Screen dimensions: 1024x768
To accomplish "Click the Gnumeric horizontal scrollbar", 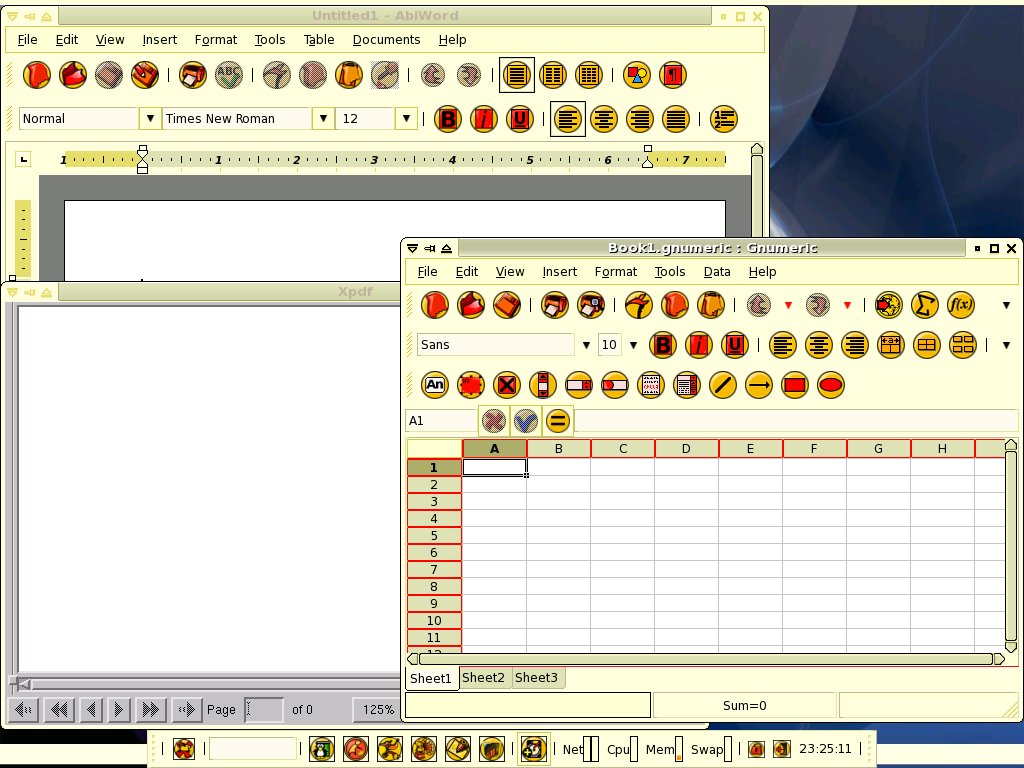I will (706, 659).
